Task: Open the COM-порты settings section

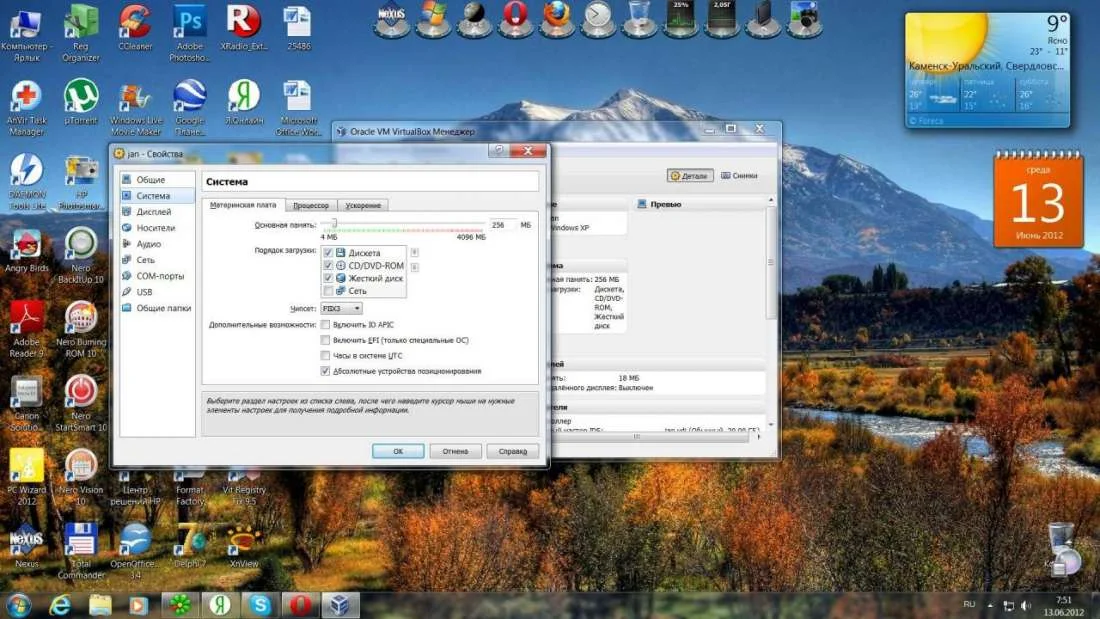Action: point(160,276)
